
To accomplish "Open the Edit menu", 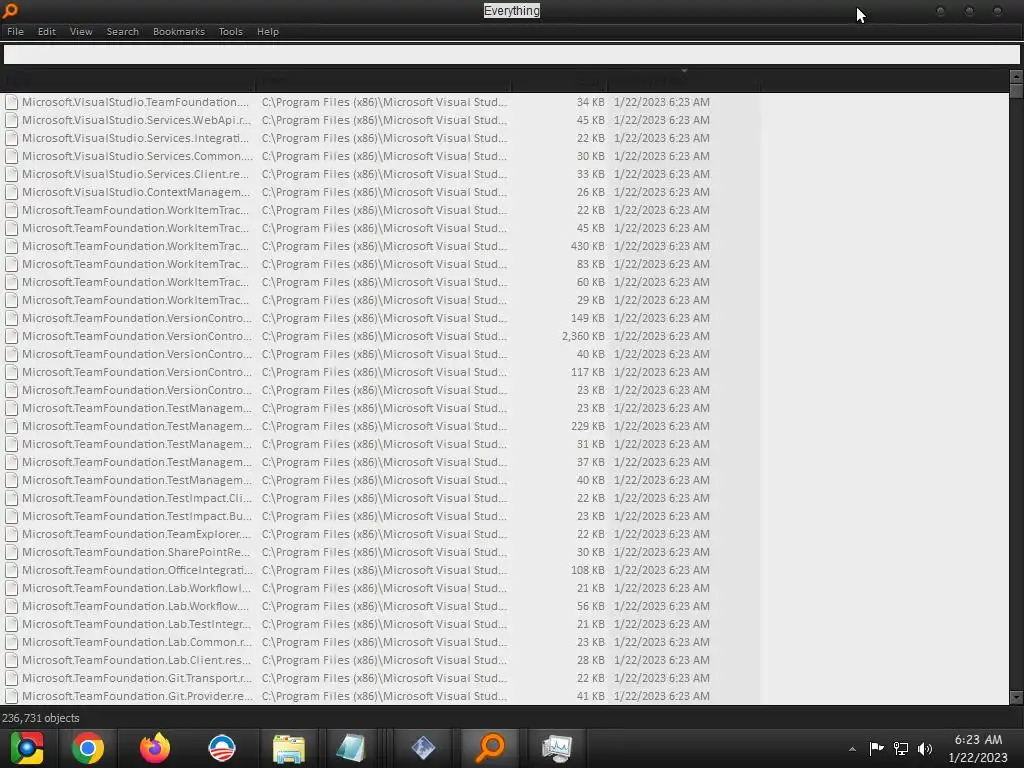I will point(46,31).
